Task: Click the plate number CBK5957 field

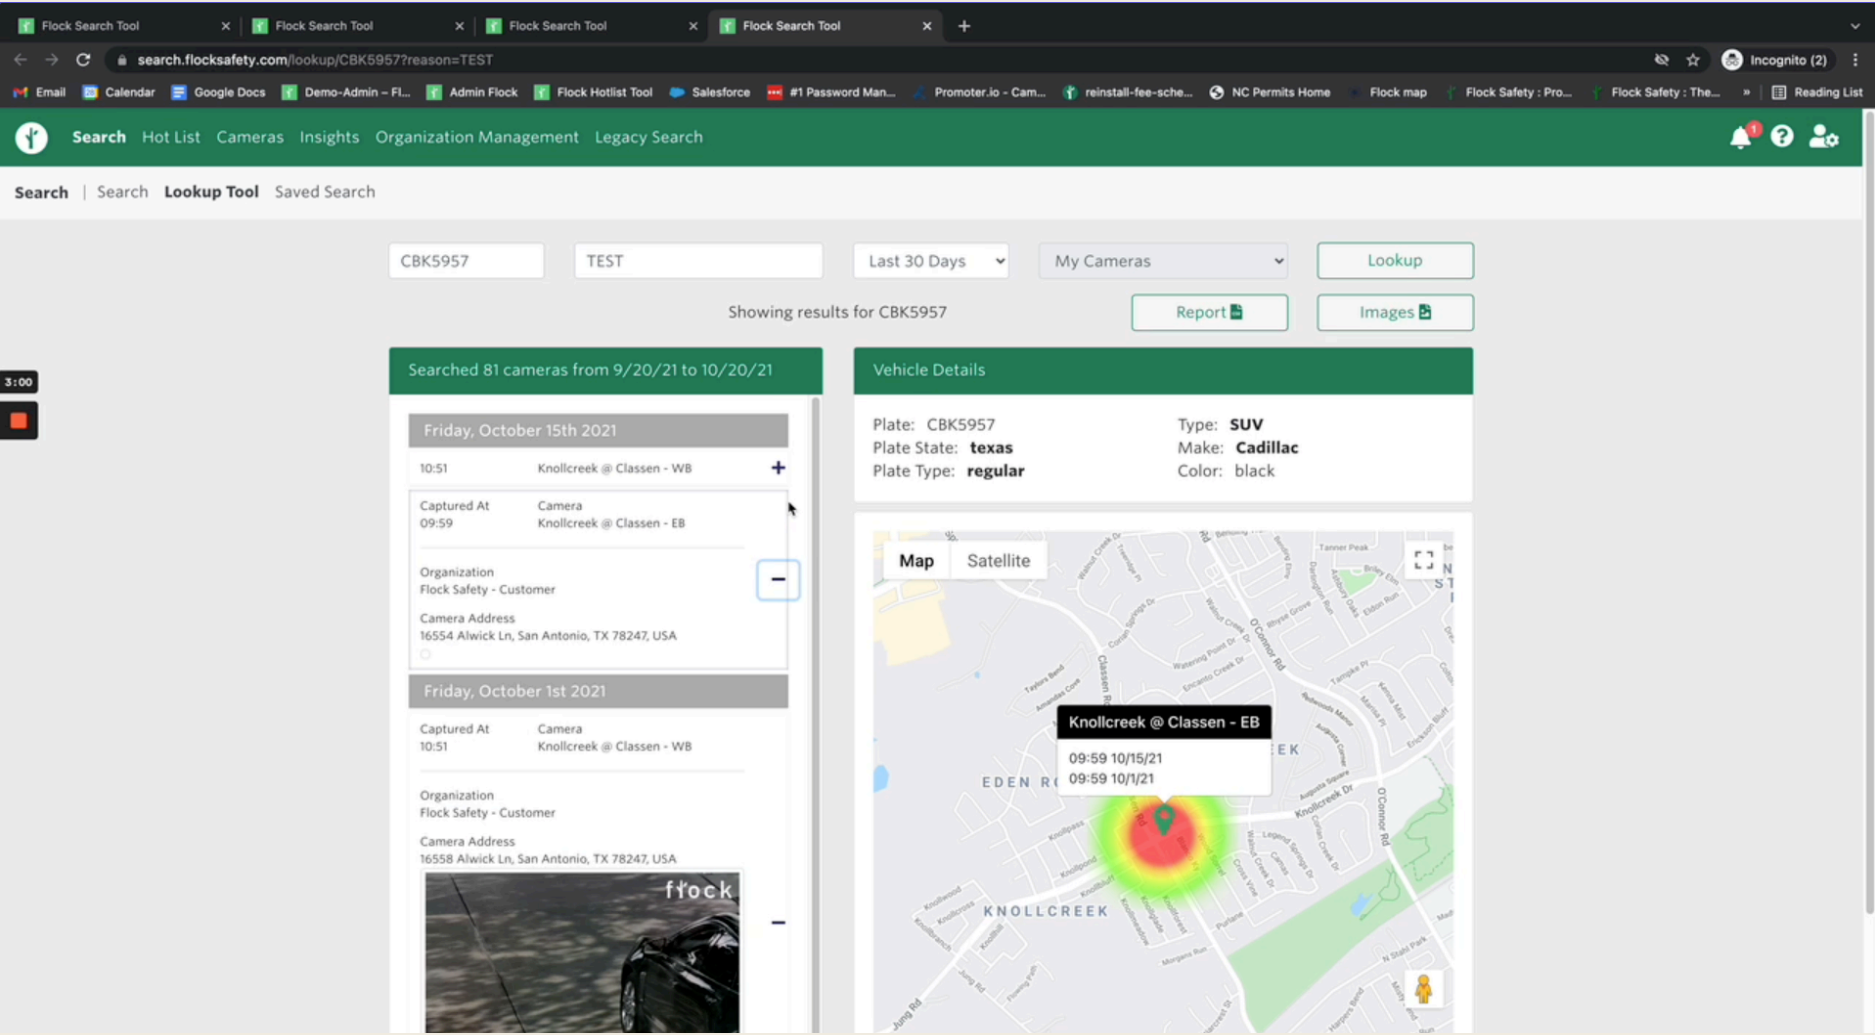Action: pos(466,261)
